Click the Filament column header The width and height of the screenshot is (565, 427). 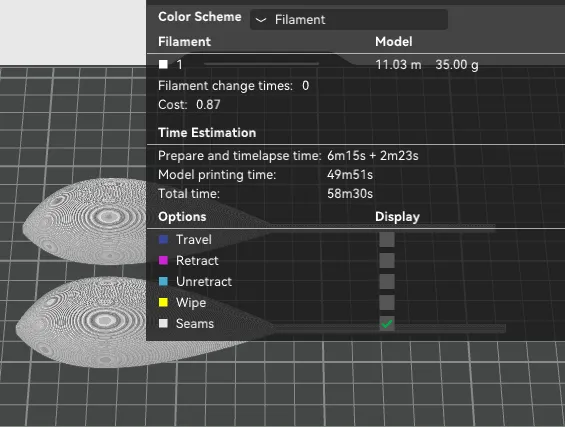[x=184, y=41]
